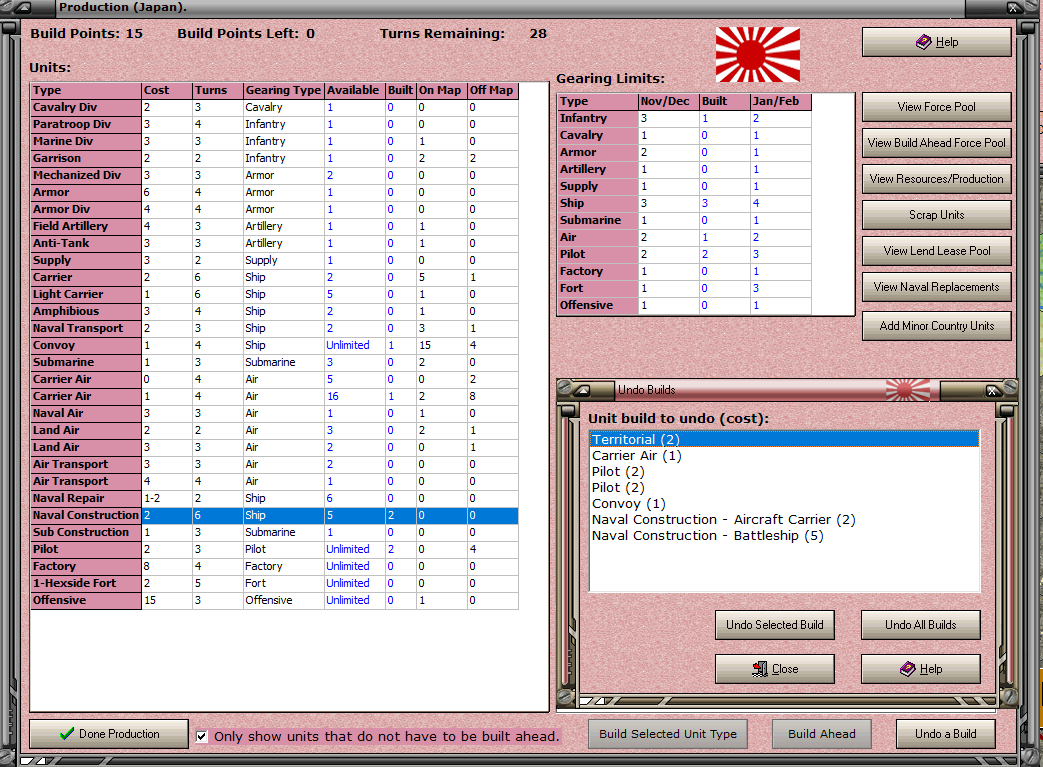Select Naval Construction - Aircraft Carrier (2)
The image size is (1043, 767).
[x=784, y=520]
